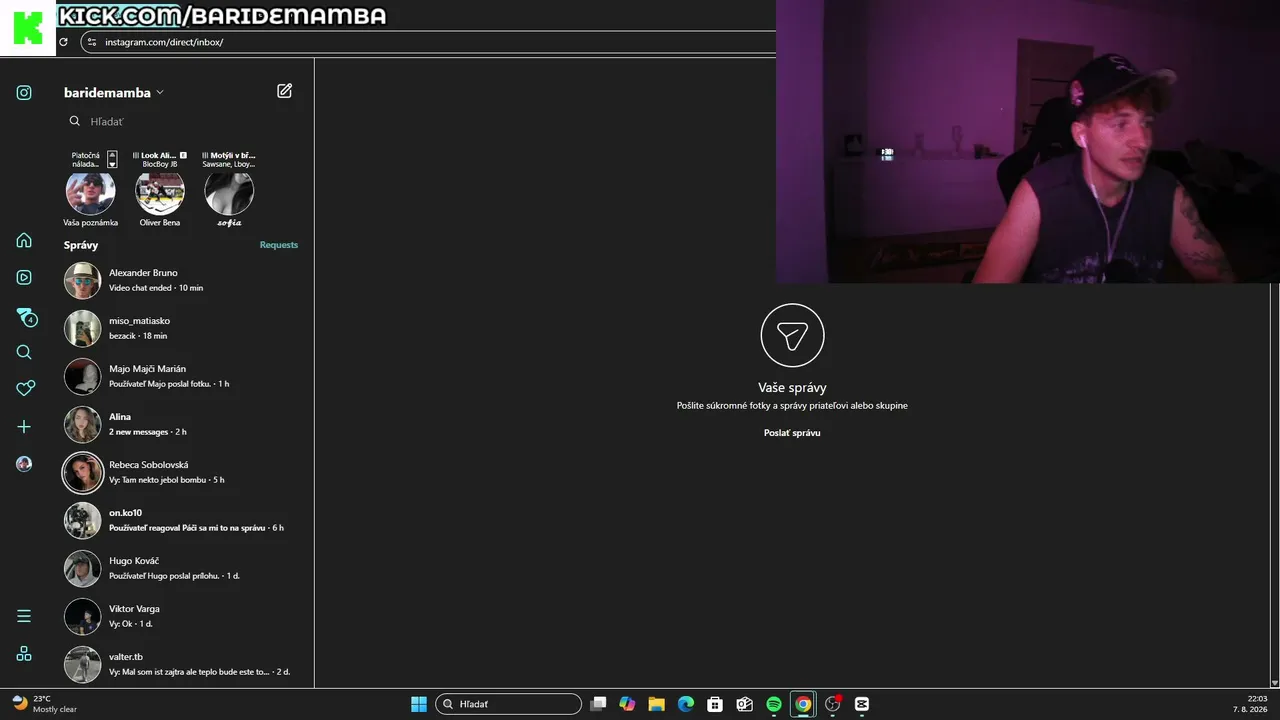Open the Notifications heart icon
The width and height of the screenshot is (1280, 720).
coord(25,388)
